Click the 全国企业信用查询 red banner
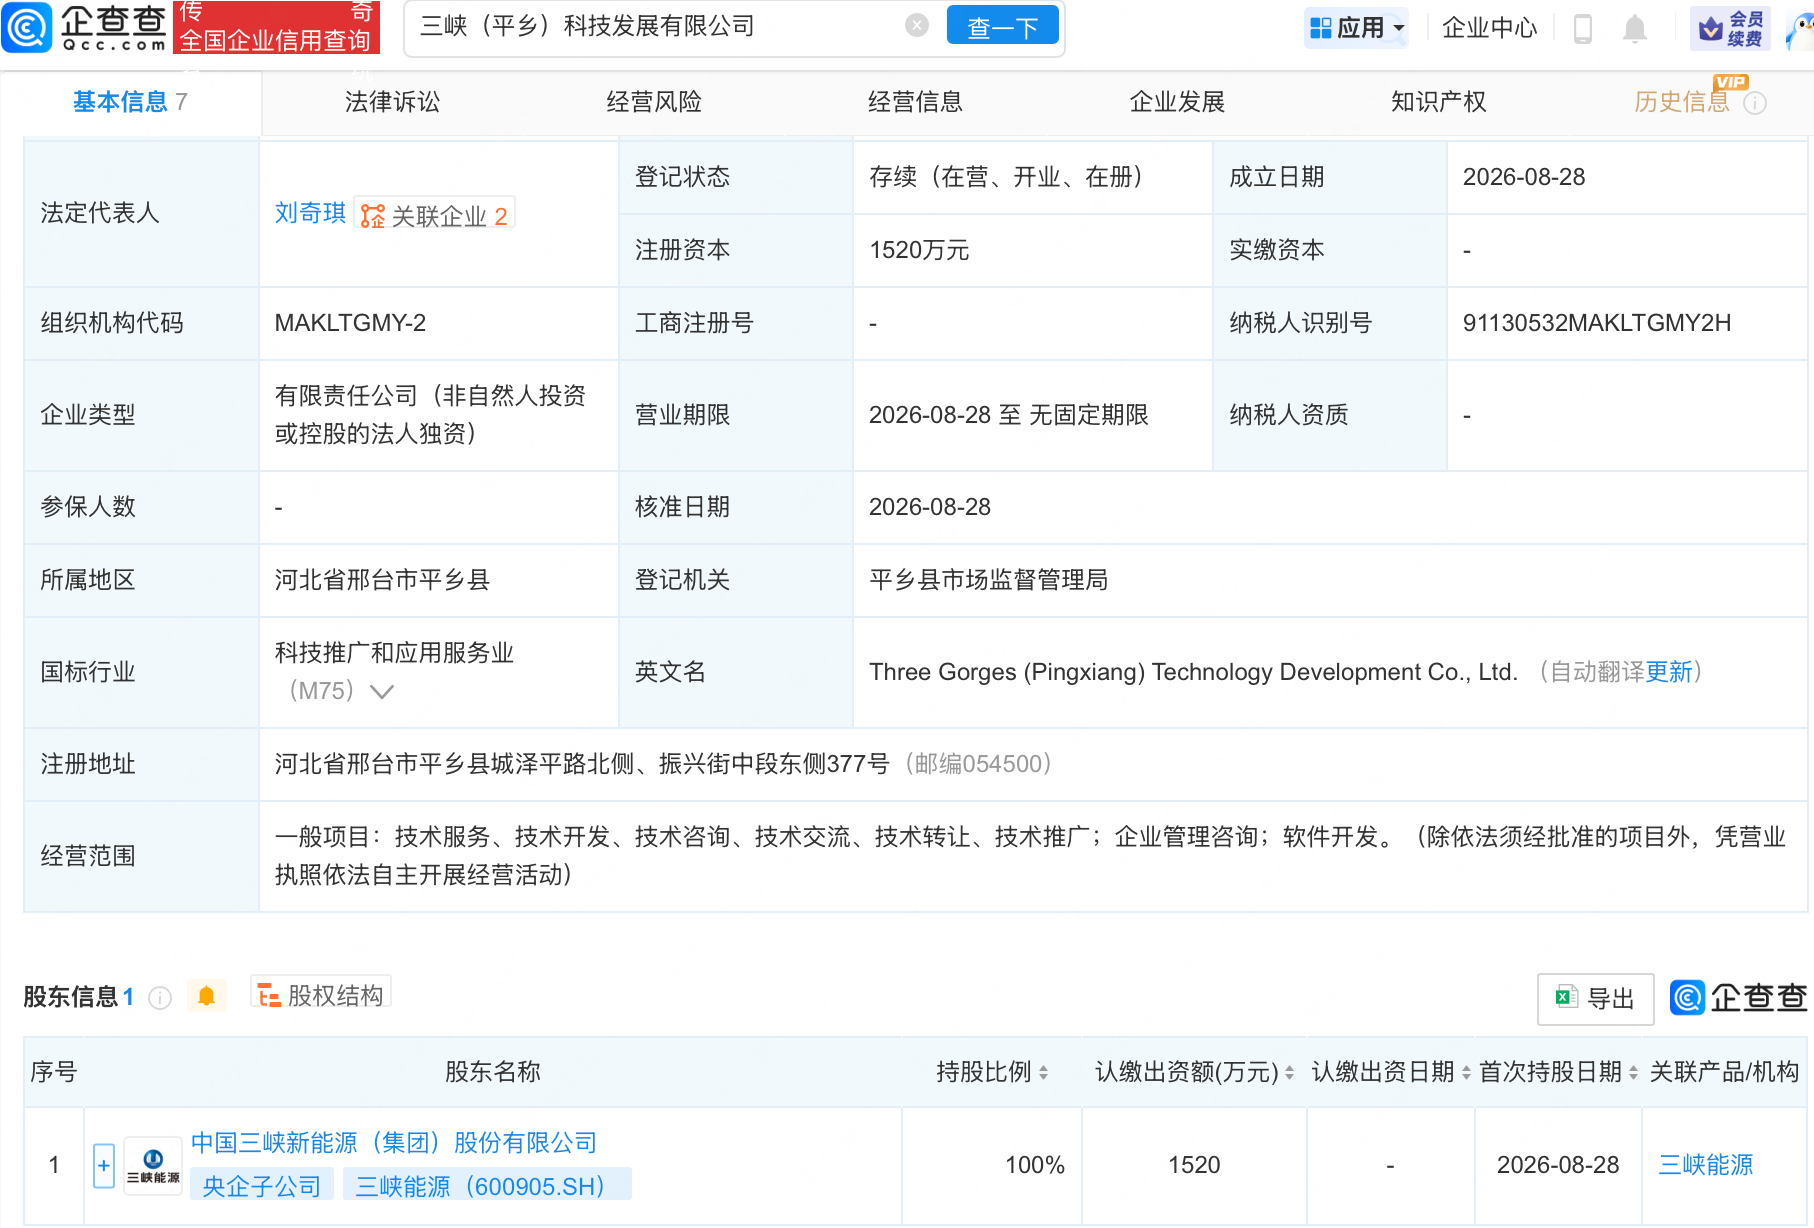 (x=276, y=28)
